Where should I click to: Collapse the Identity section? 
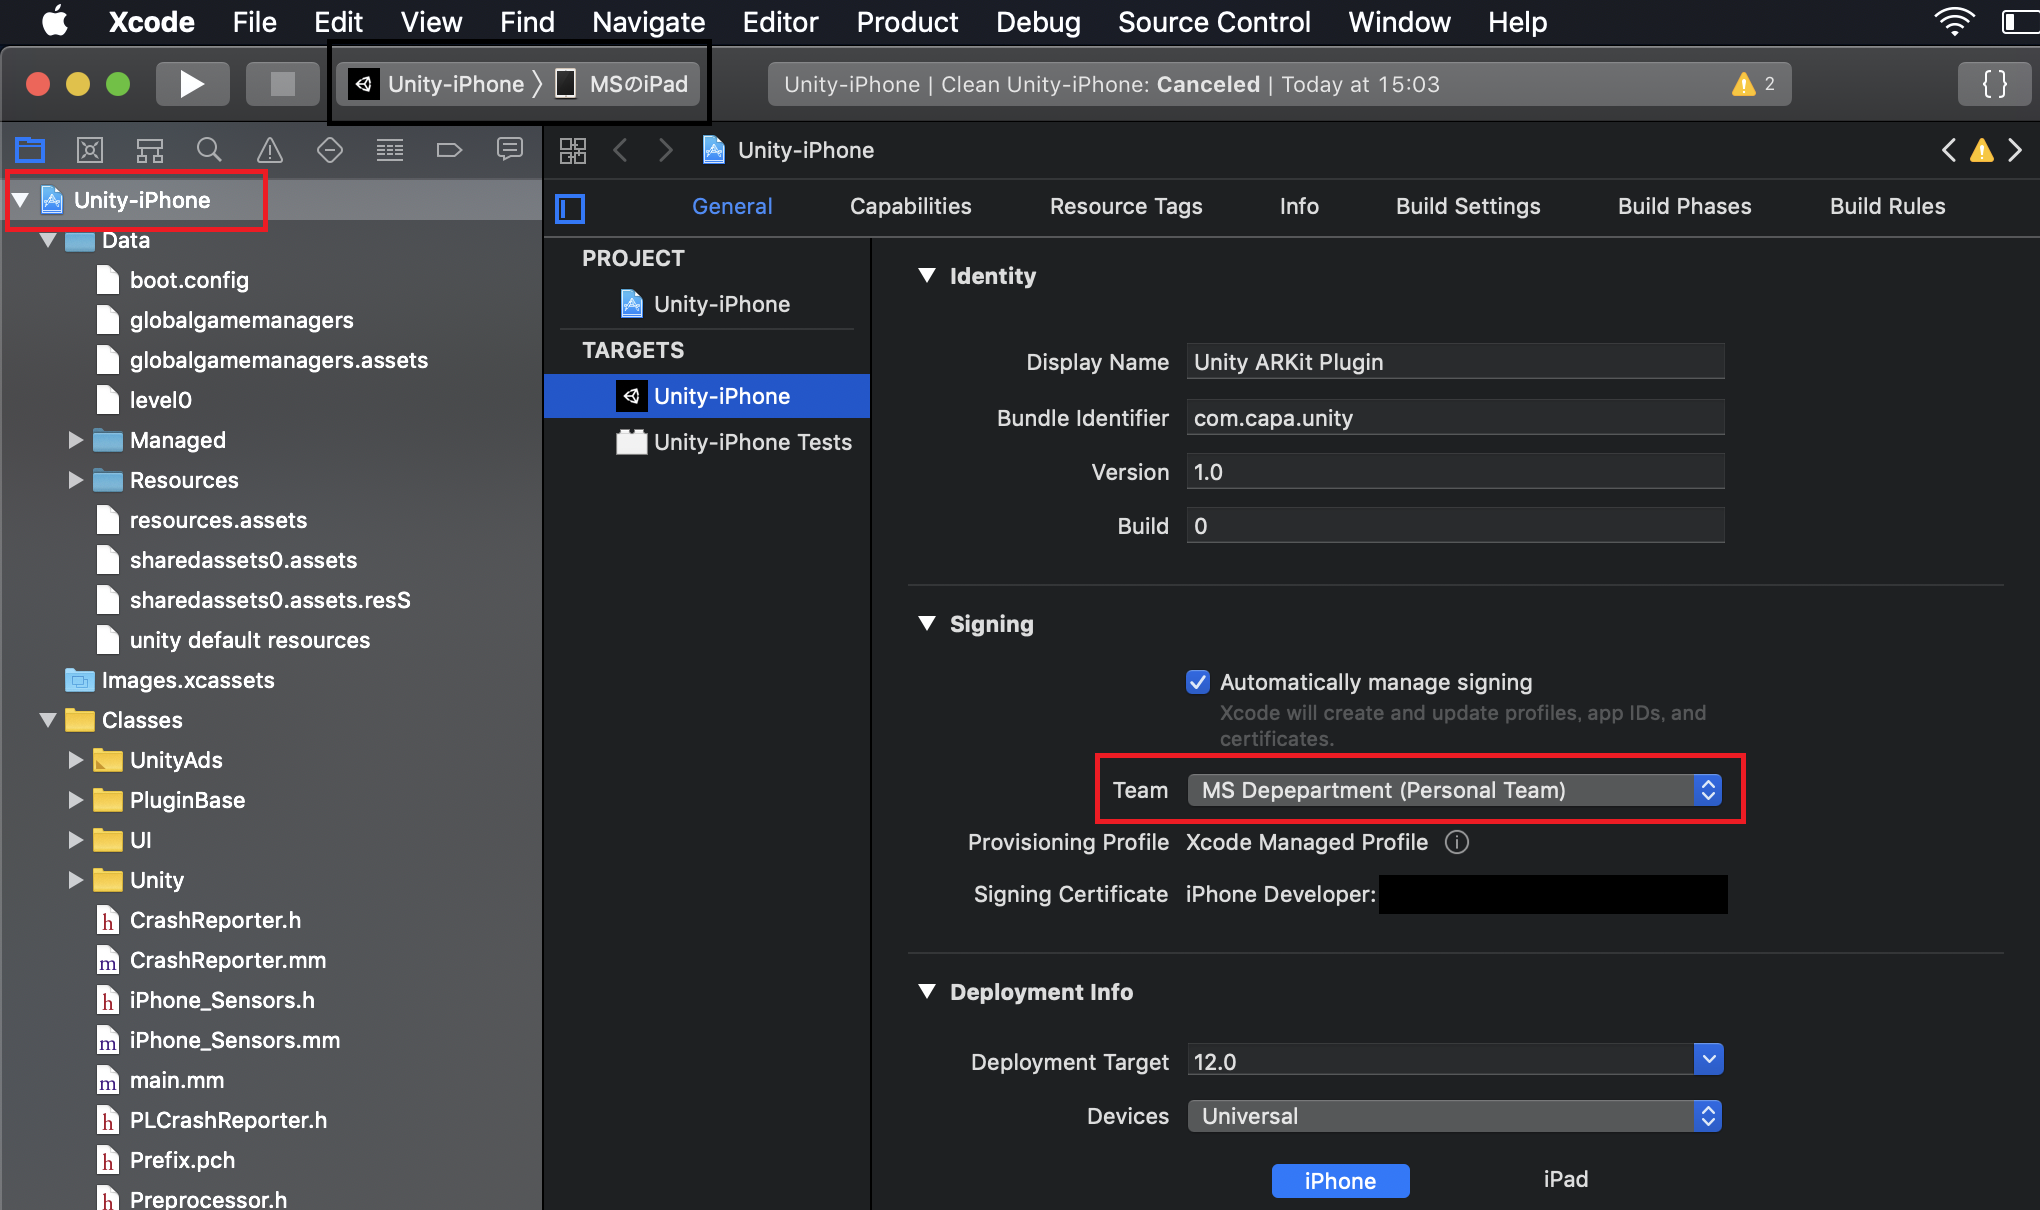[927, 275]
